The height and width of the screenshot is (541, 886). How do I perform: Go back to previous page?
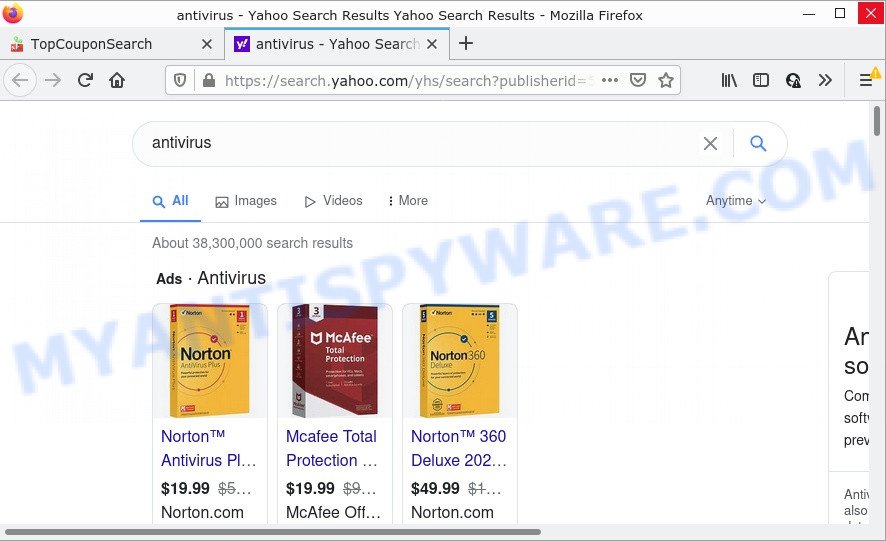point(20,80)
